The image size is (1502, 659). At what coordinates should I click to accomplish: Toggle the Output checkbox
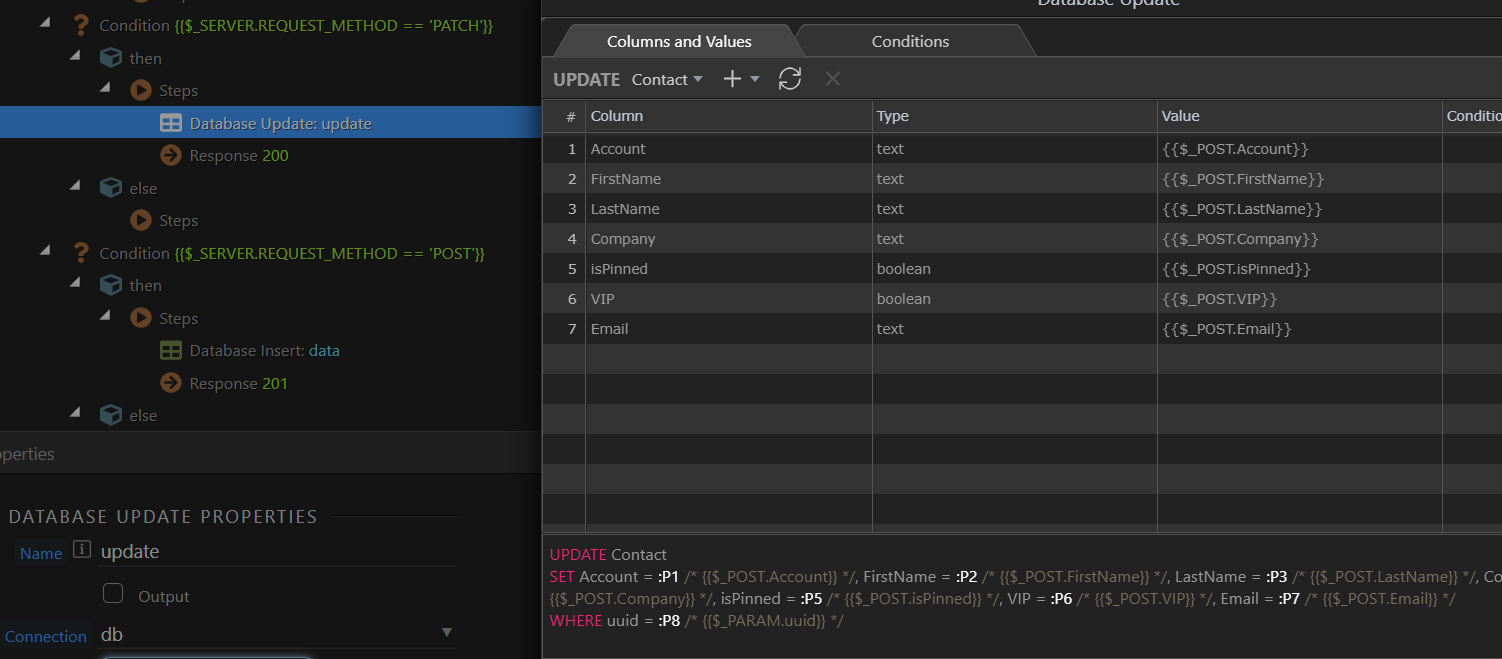click(113, 595)
